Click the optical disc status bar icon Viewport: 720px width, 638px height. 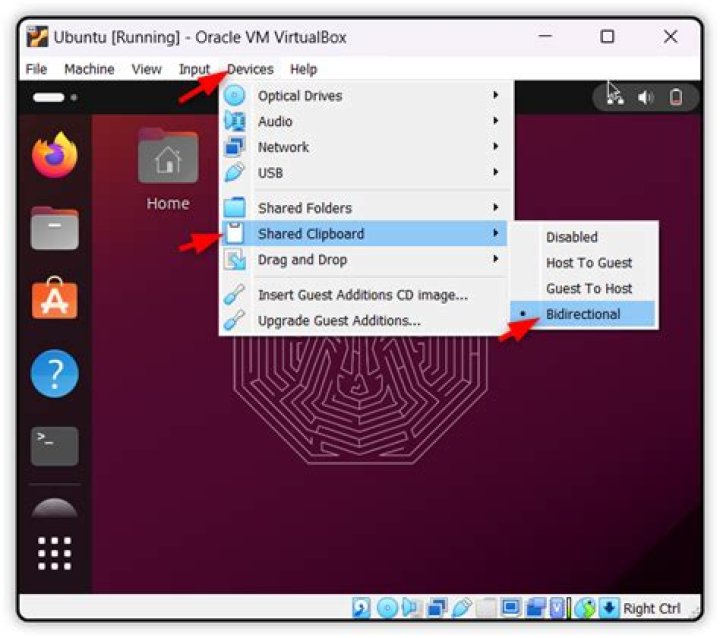pos(387,608)
